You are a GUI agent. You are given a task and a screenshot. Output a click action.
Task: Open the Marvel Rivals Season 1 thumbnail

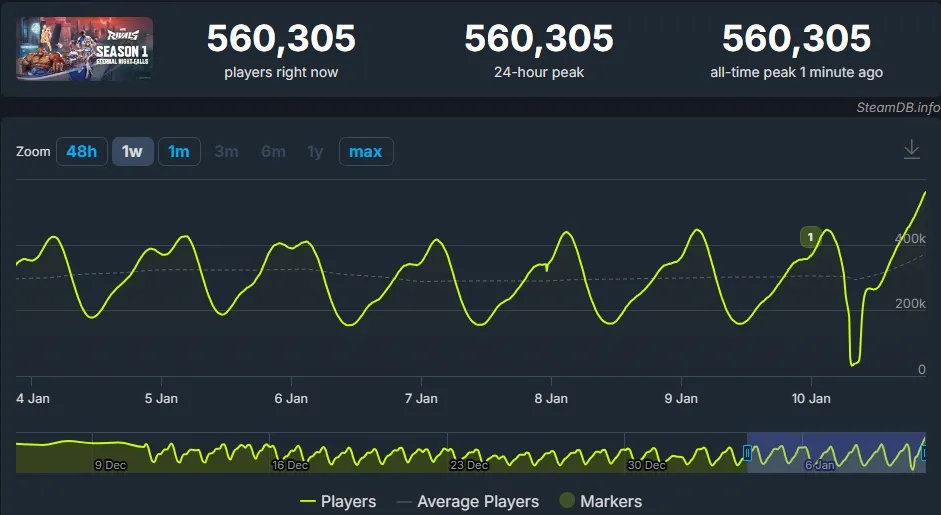(85, 48)
